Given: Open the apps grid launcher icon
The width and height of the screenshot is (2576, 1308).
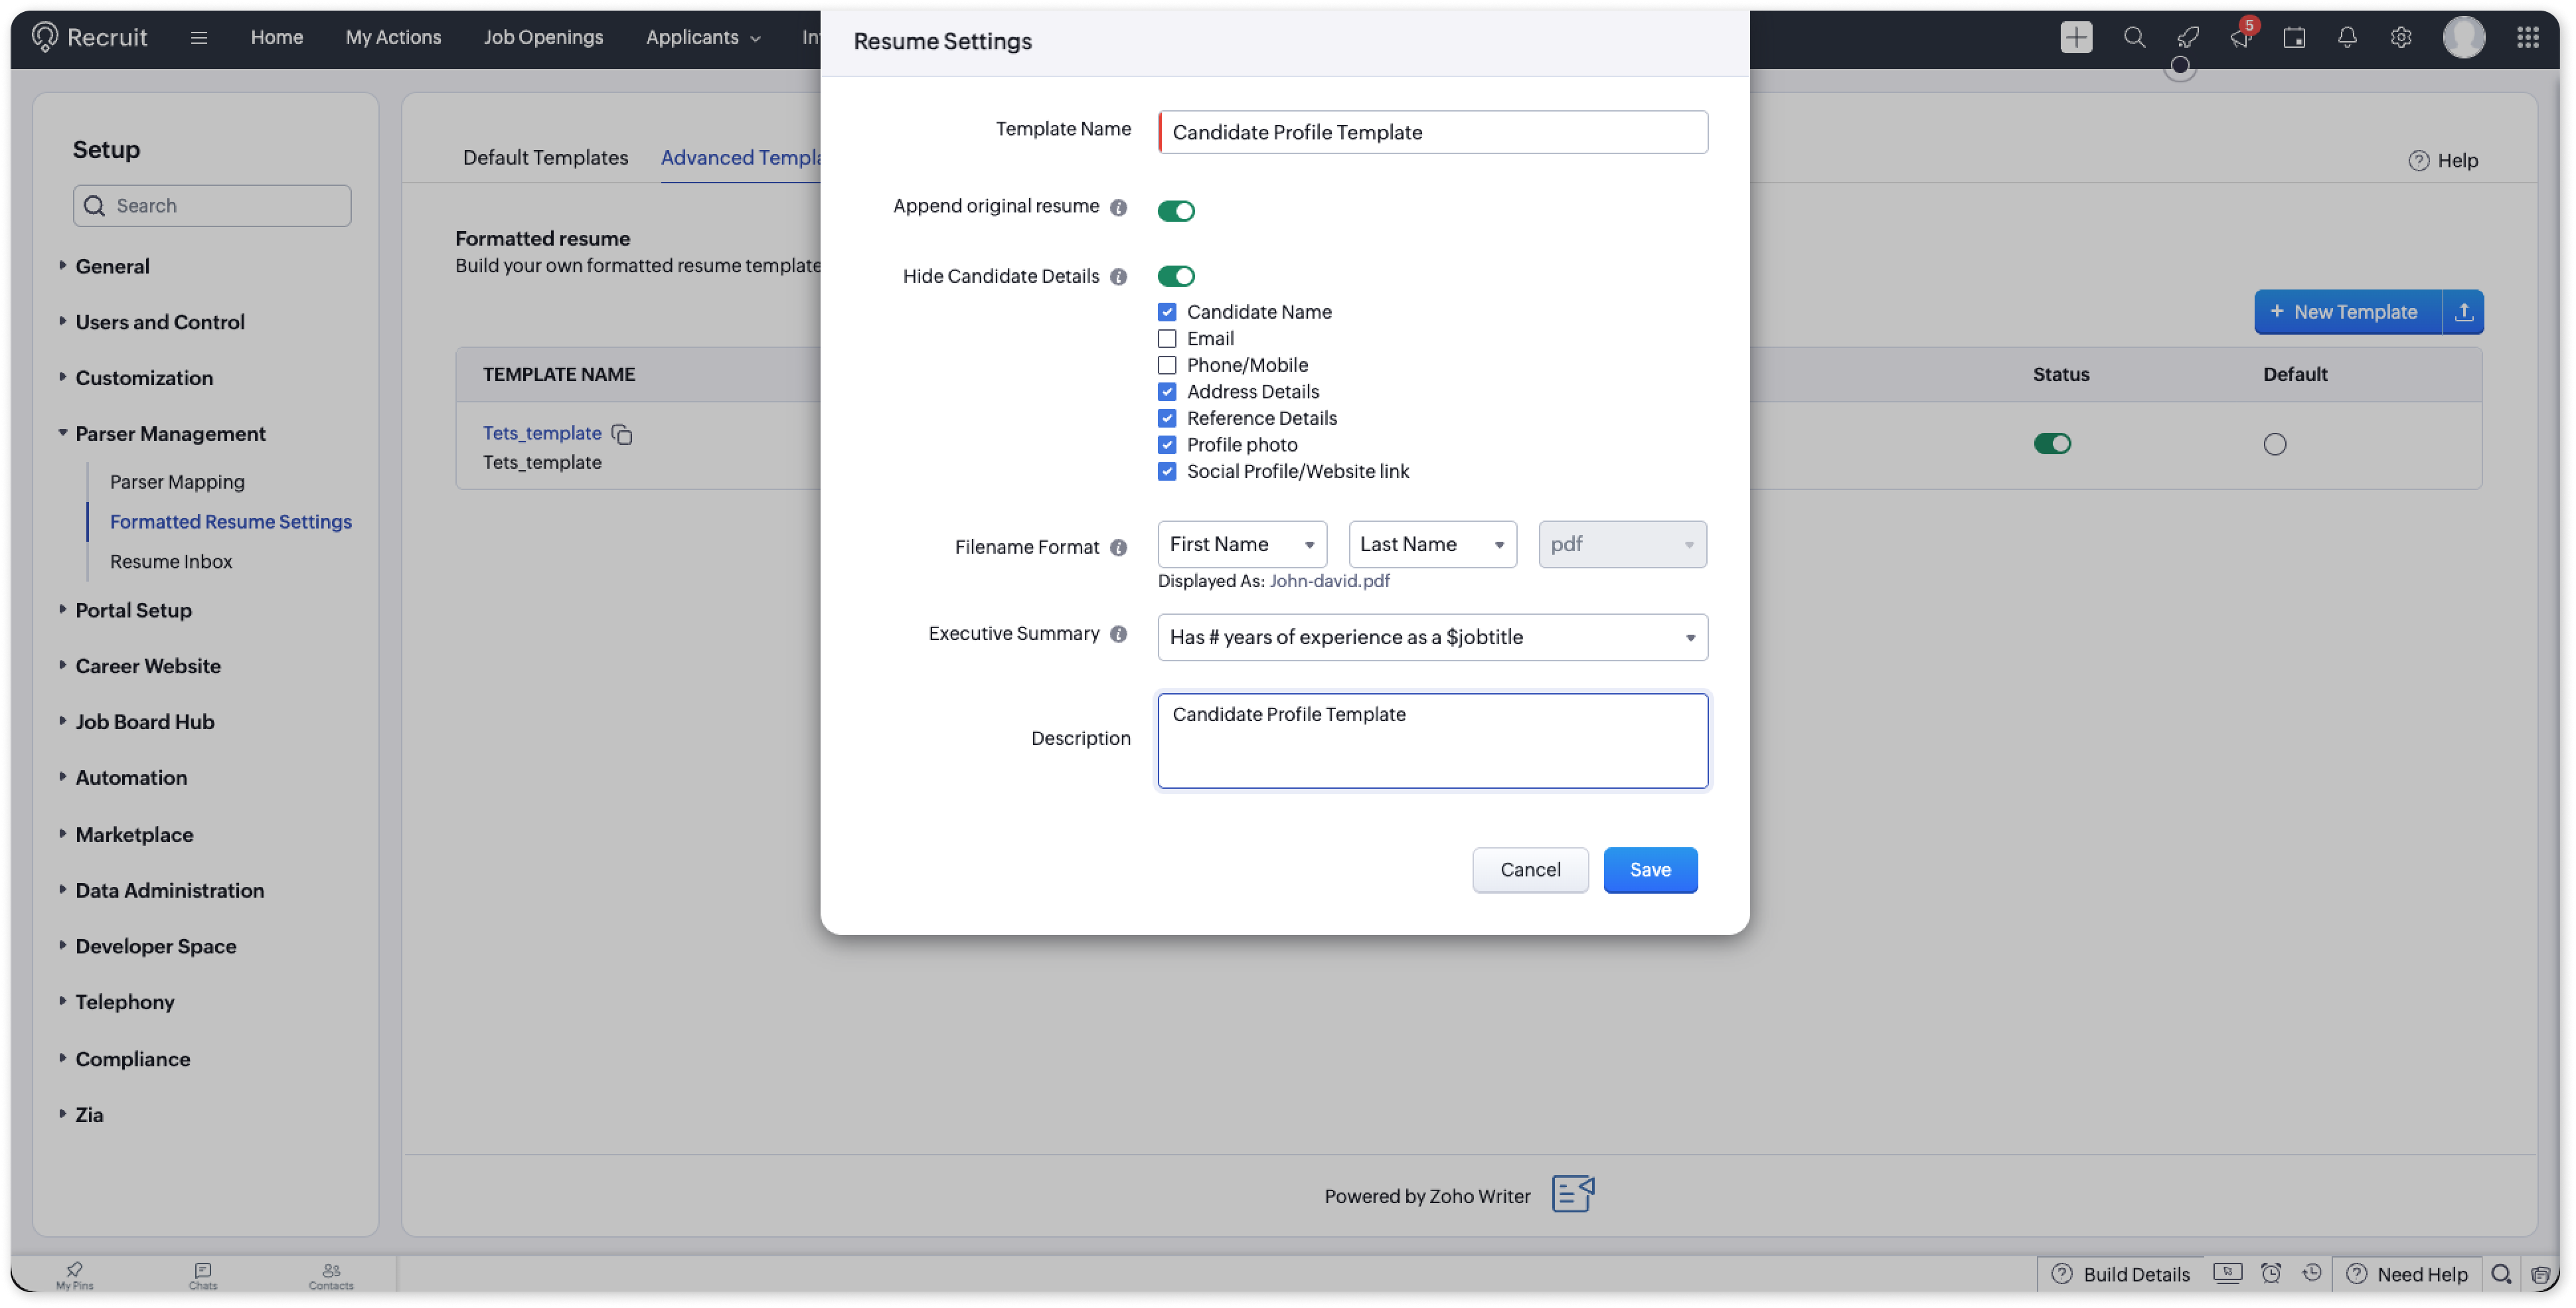Looking at the screenshot, I should [2527, 38].
